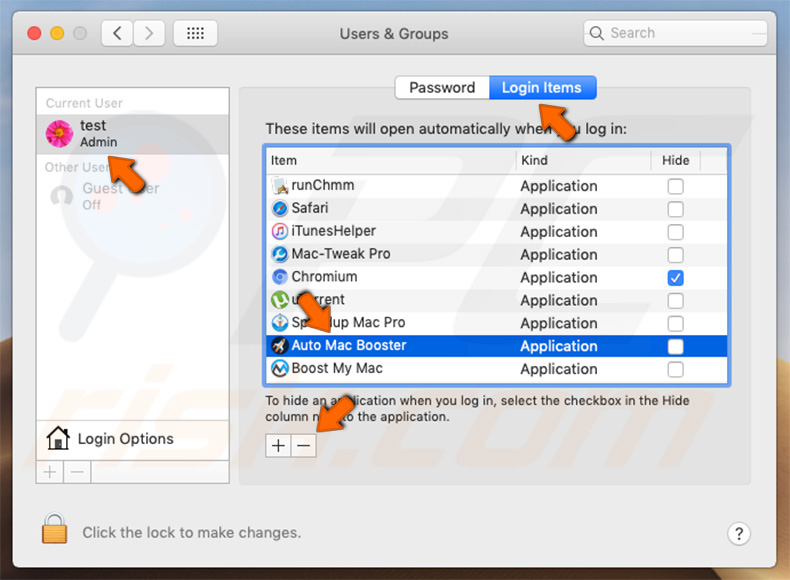Click Application kind in Chromium row

point(559,278)
